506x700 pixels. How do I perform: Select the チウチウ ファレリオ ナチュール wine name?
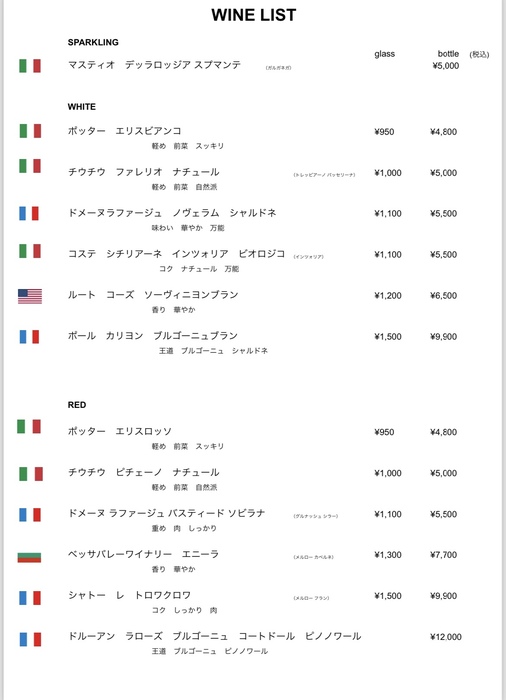tap(143, 172)
